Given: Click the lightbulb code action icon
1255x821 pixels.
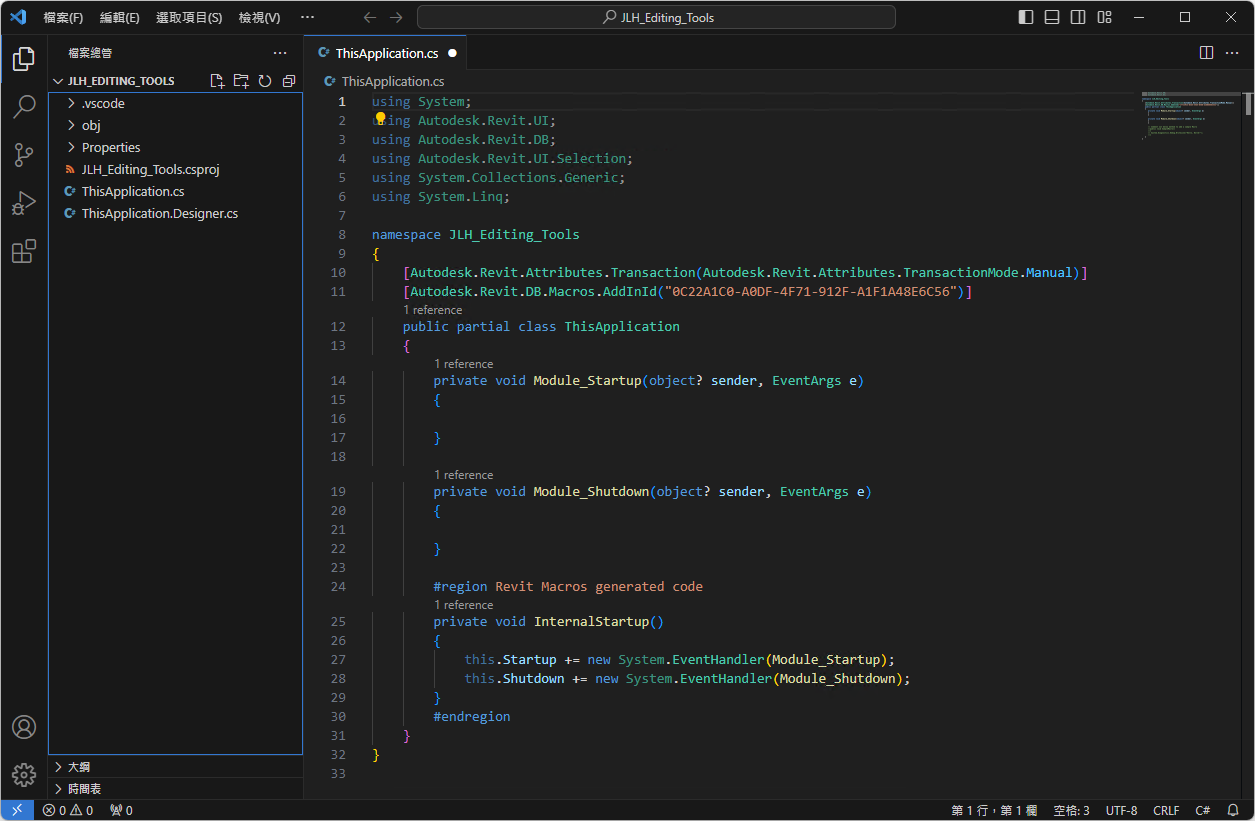Looking at the screenshot, I should 380,119.
